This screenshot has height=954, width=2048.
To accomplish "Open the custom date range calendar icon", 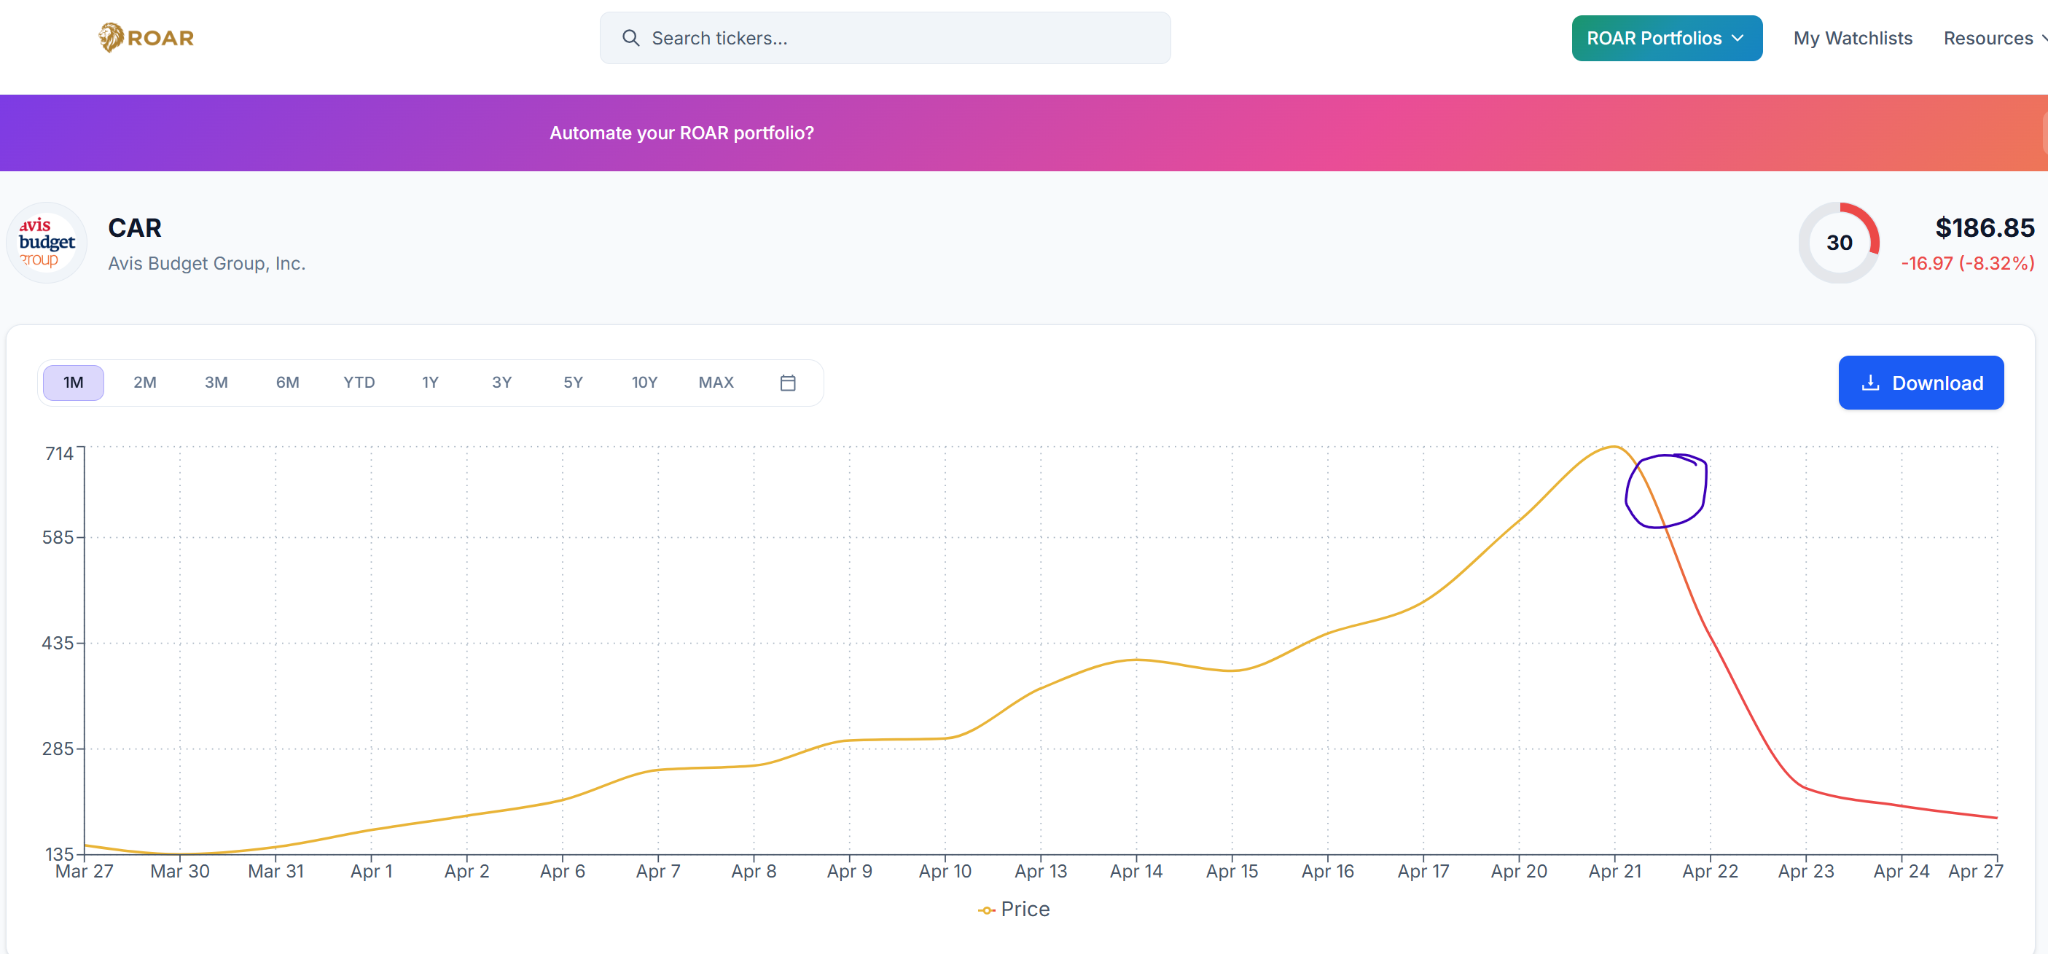I will point(788,383).
